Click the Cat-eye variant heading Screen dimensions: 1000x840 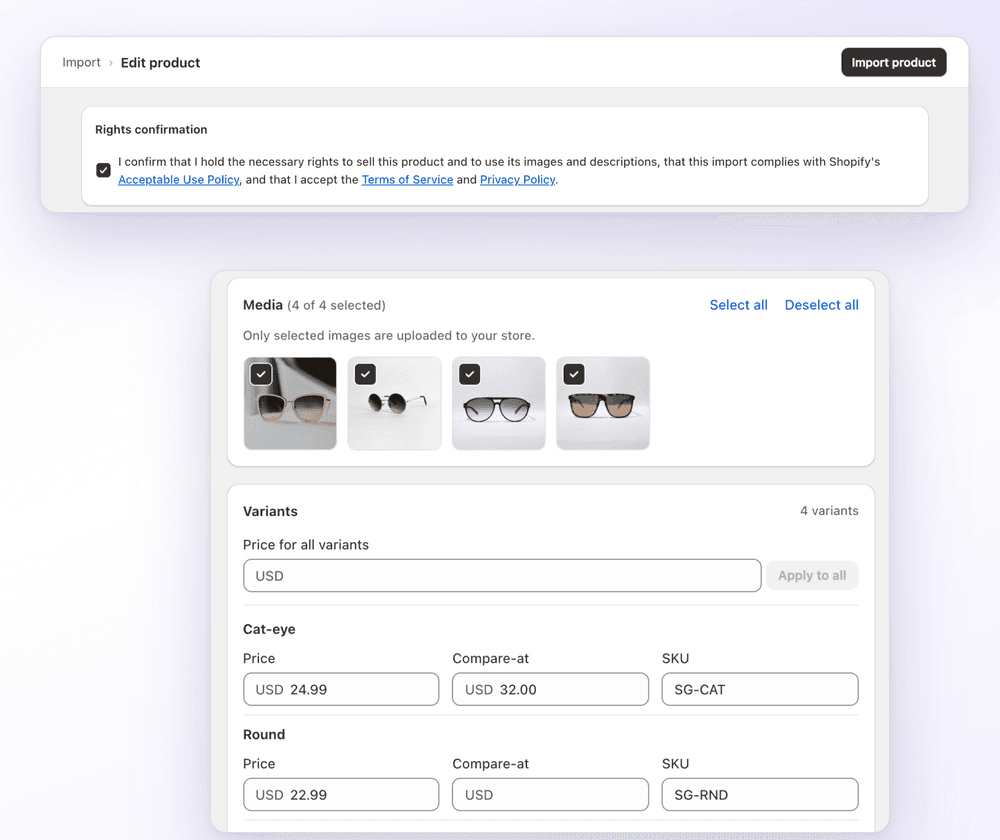pyautogui.click(x=269, y=630)
